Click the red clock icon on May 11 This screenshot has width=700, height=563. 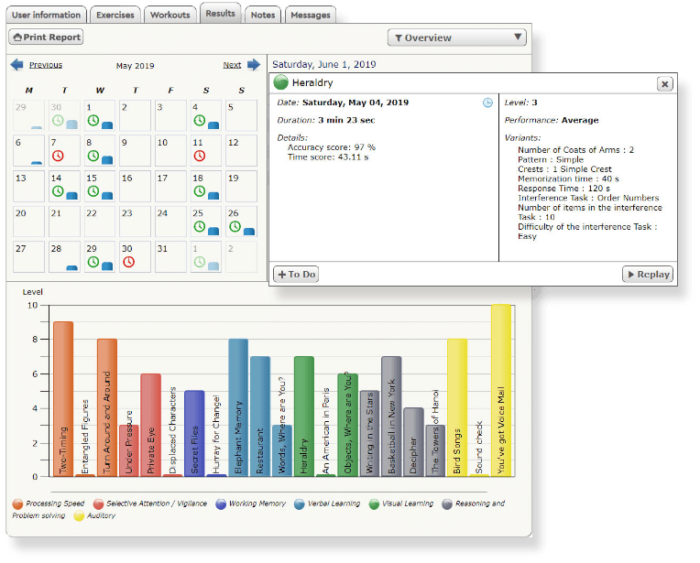199,156
